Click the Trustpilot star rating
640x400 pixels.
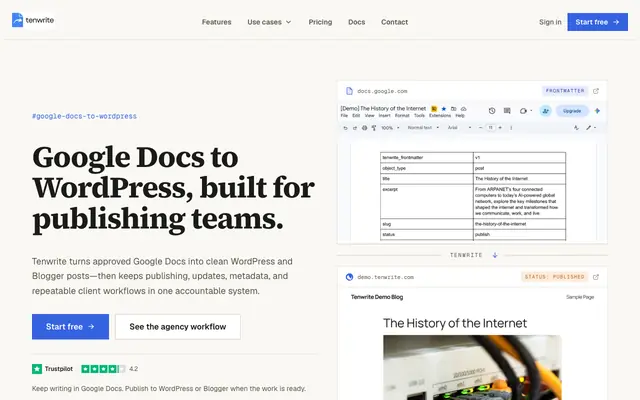103,369
